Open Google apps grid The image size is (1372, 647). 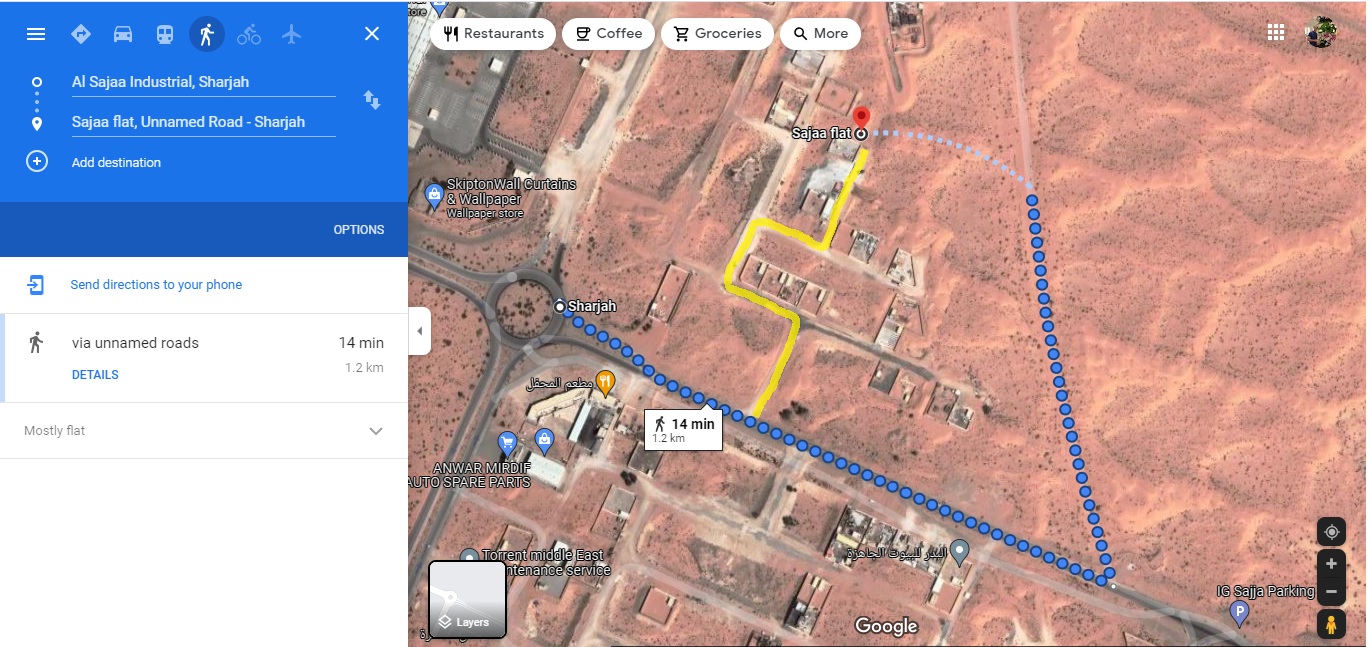[x=1276, y=32]
